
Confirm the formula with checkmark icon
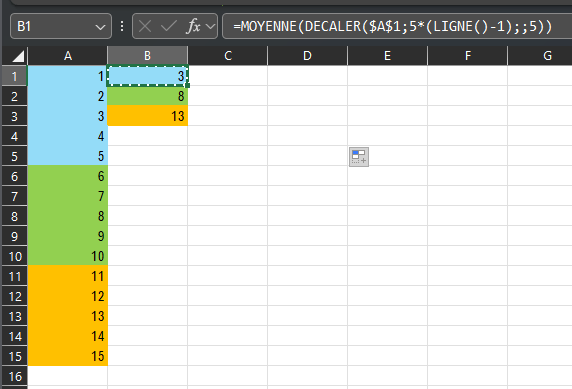pos(169,26)
